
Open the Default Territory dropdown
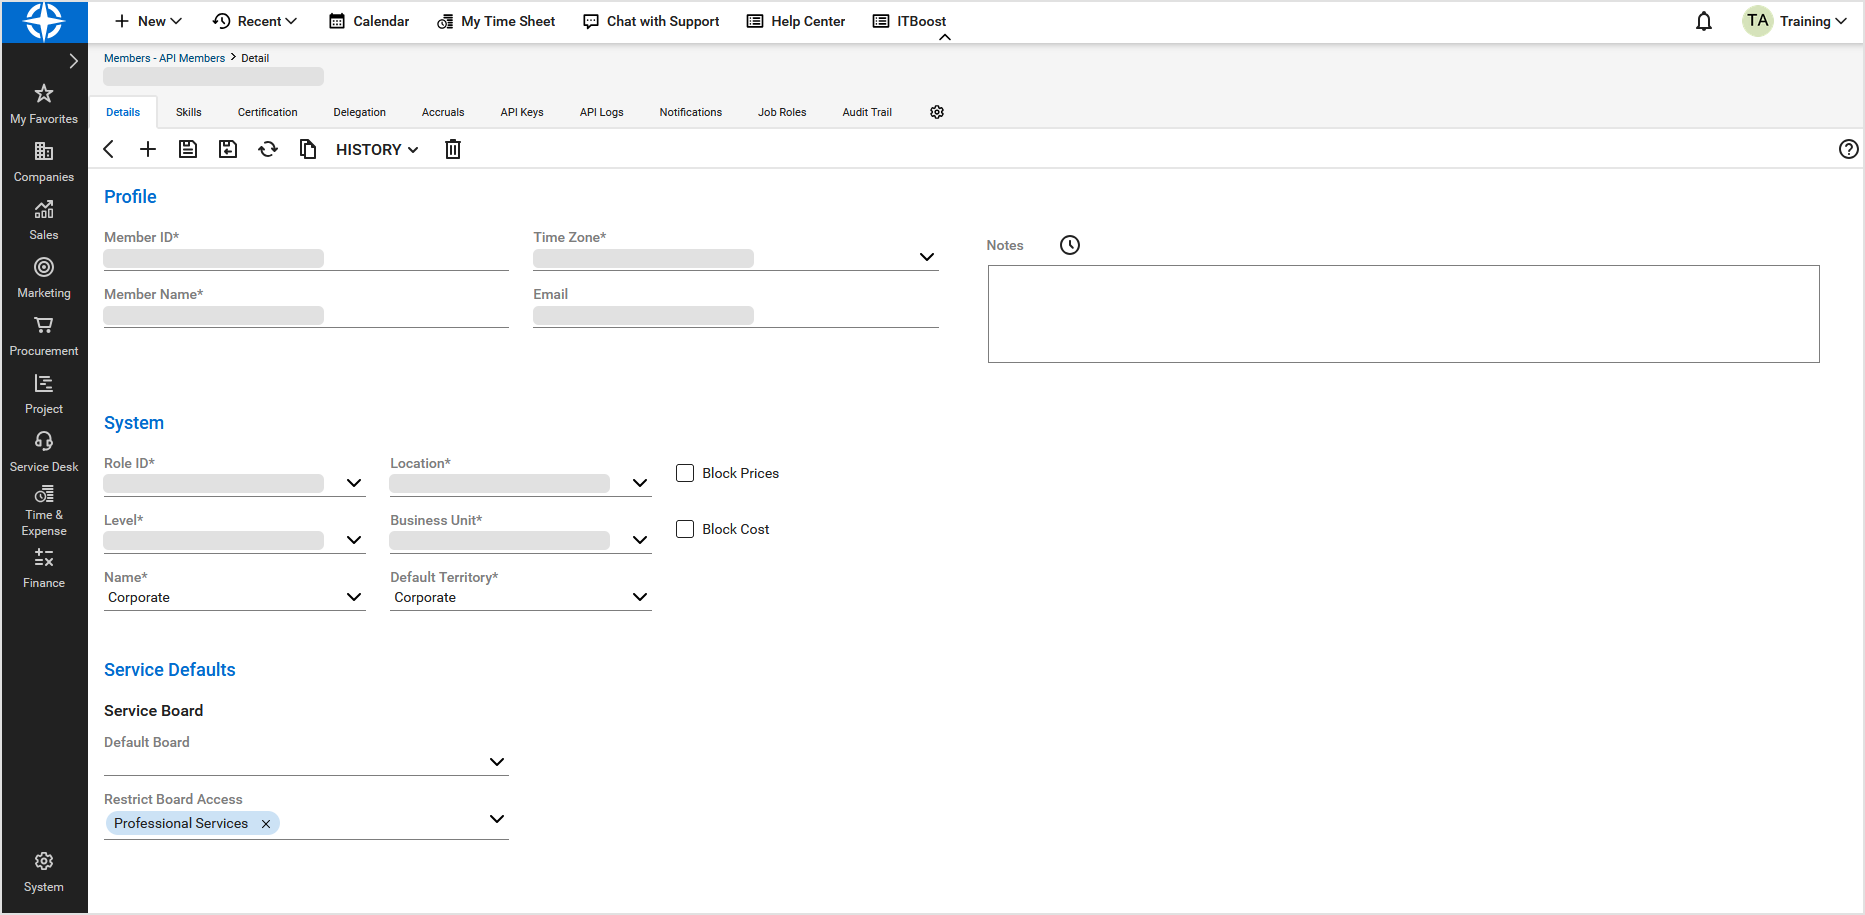pos(640,597)
